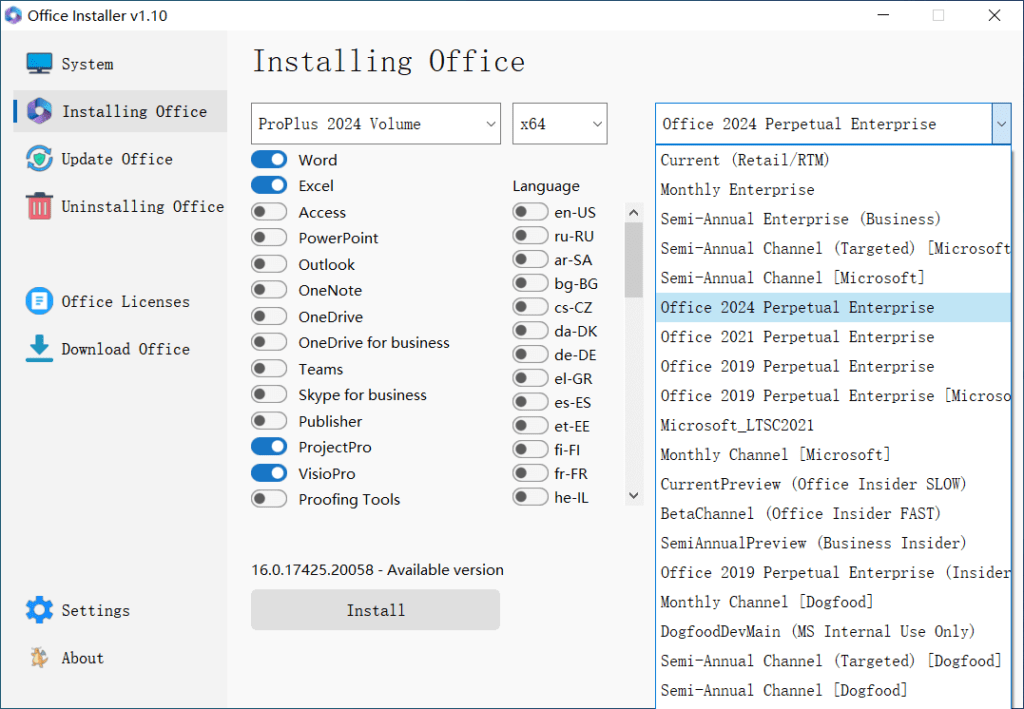This screenshot has height=709, width=1024.
Task: Collapse the update channel dropdown arrow
Action: (x=1001, y=124)
